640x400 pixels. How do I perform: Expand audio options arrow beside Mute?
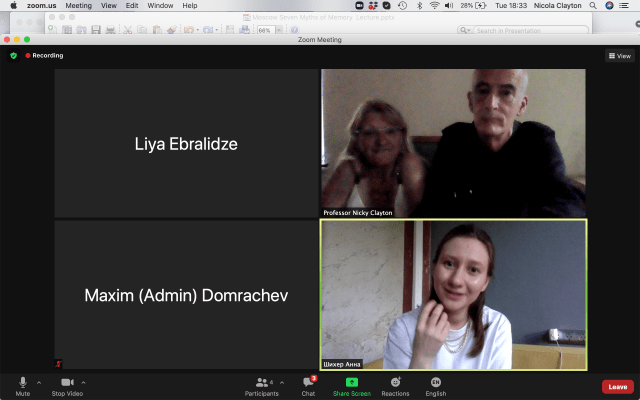pos(39,382)
